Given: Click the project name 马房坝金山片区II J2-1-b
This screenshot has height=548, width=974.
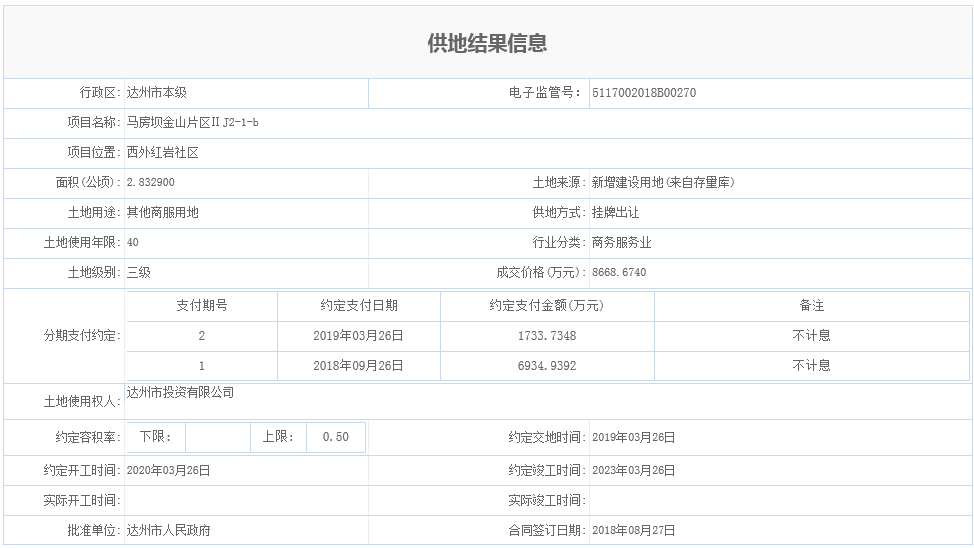Looking at the screenshot, I should (x=193, y=122).
